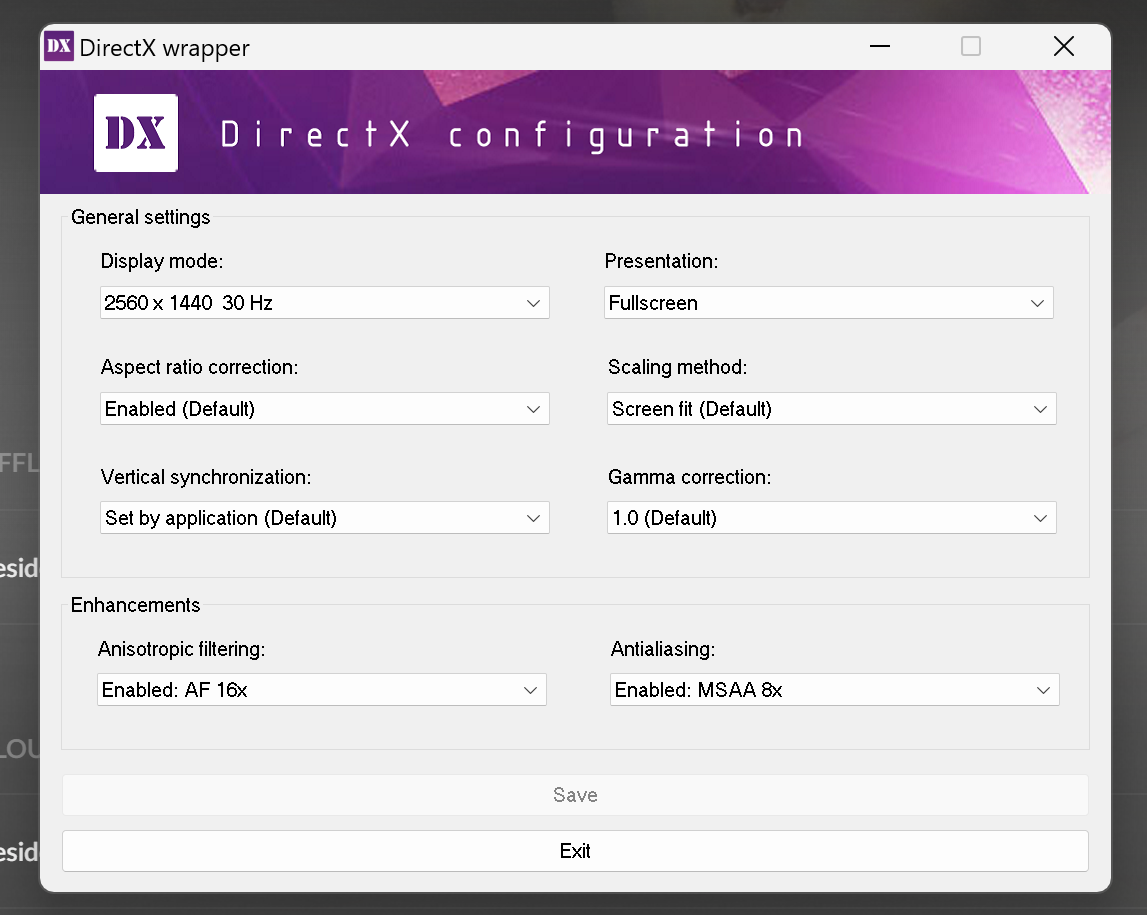
Task: Click the large DX logo in banner
Action: pos(136,133)
